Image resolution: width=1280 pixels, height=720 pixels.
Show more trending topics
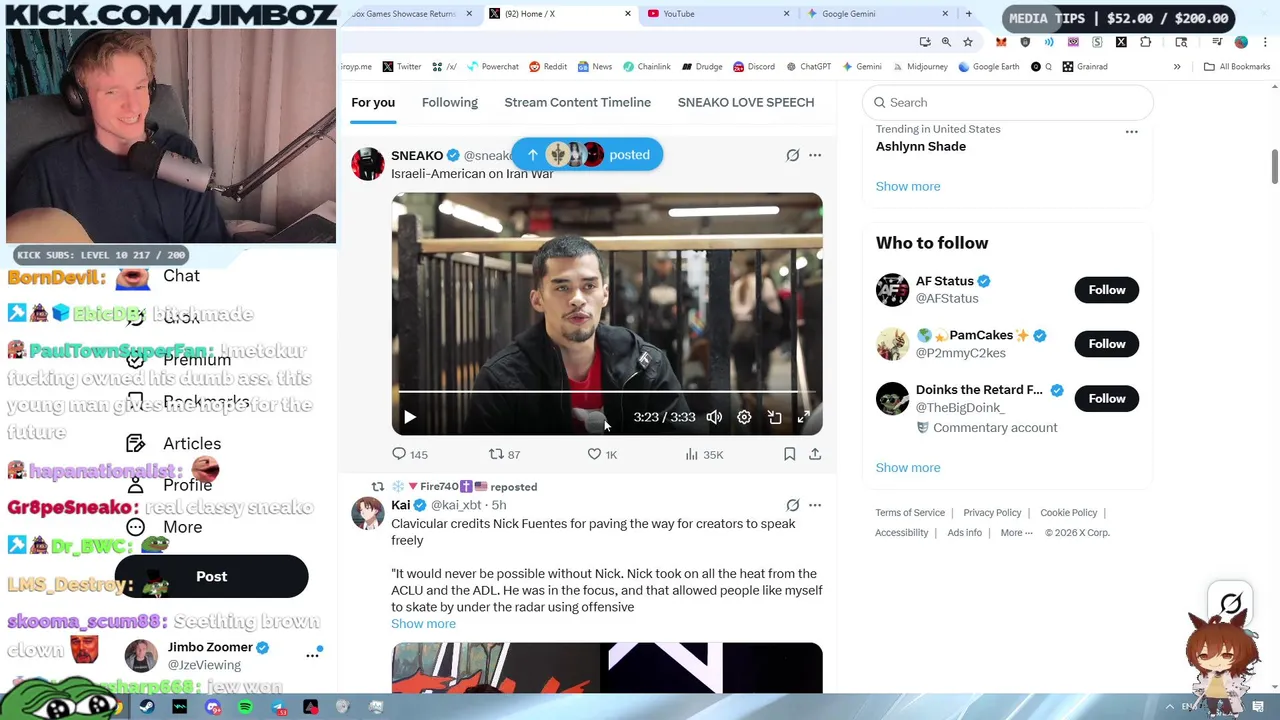click(x=908, y=186)
